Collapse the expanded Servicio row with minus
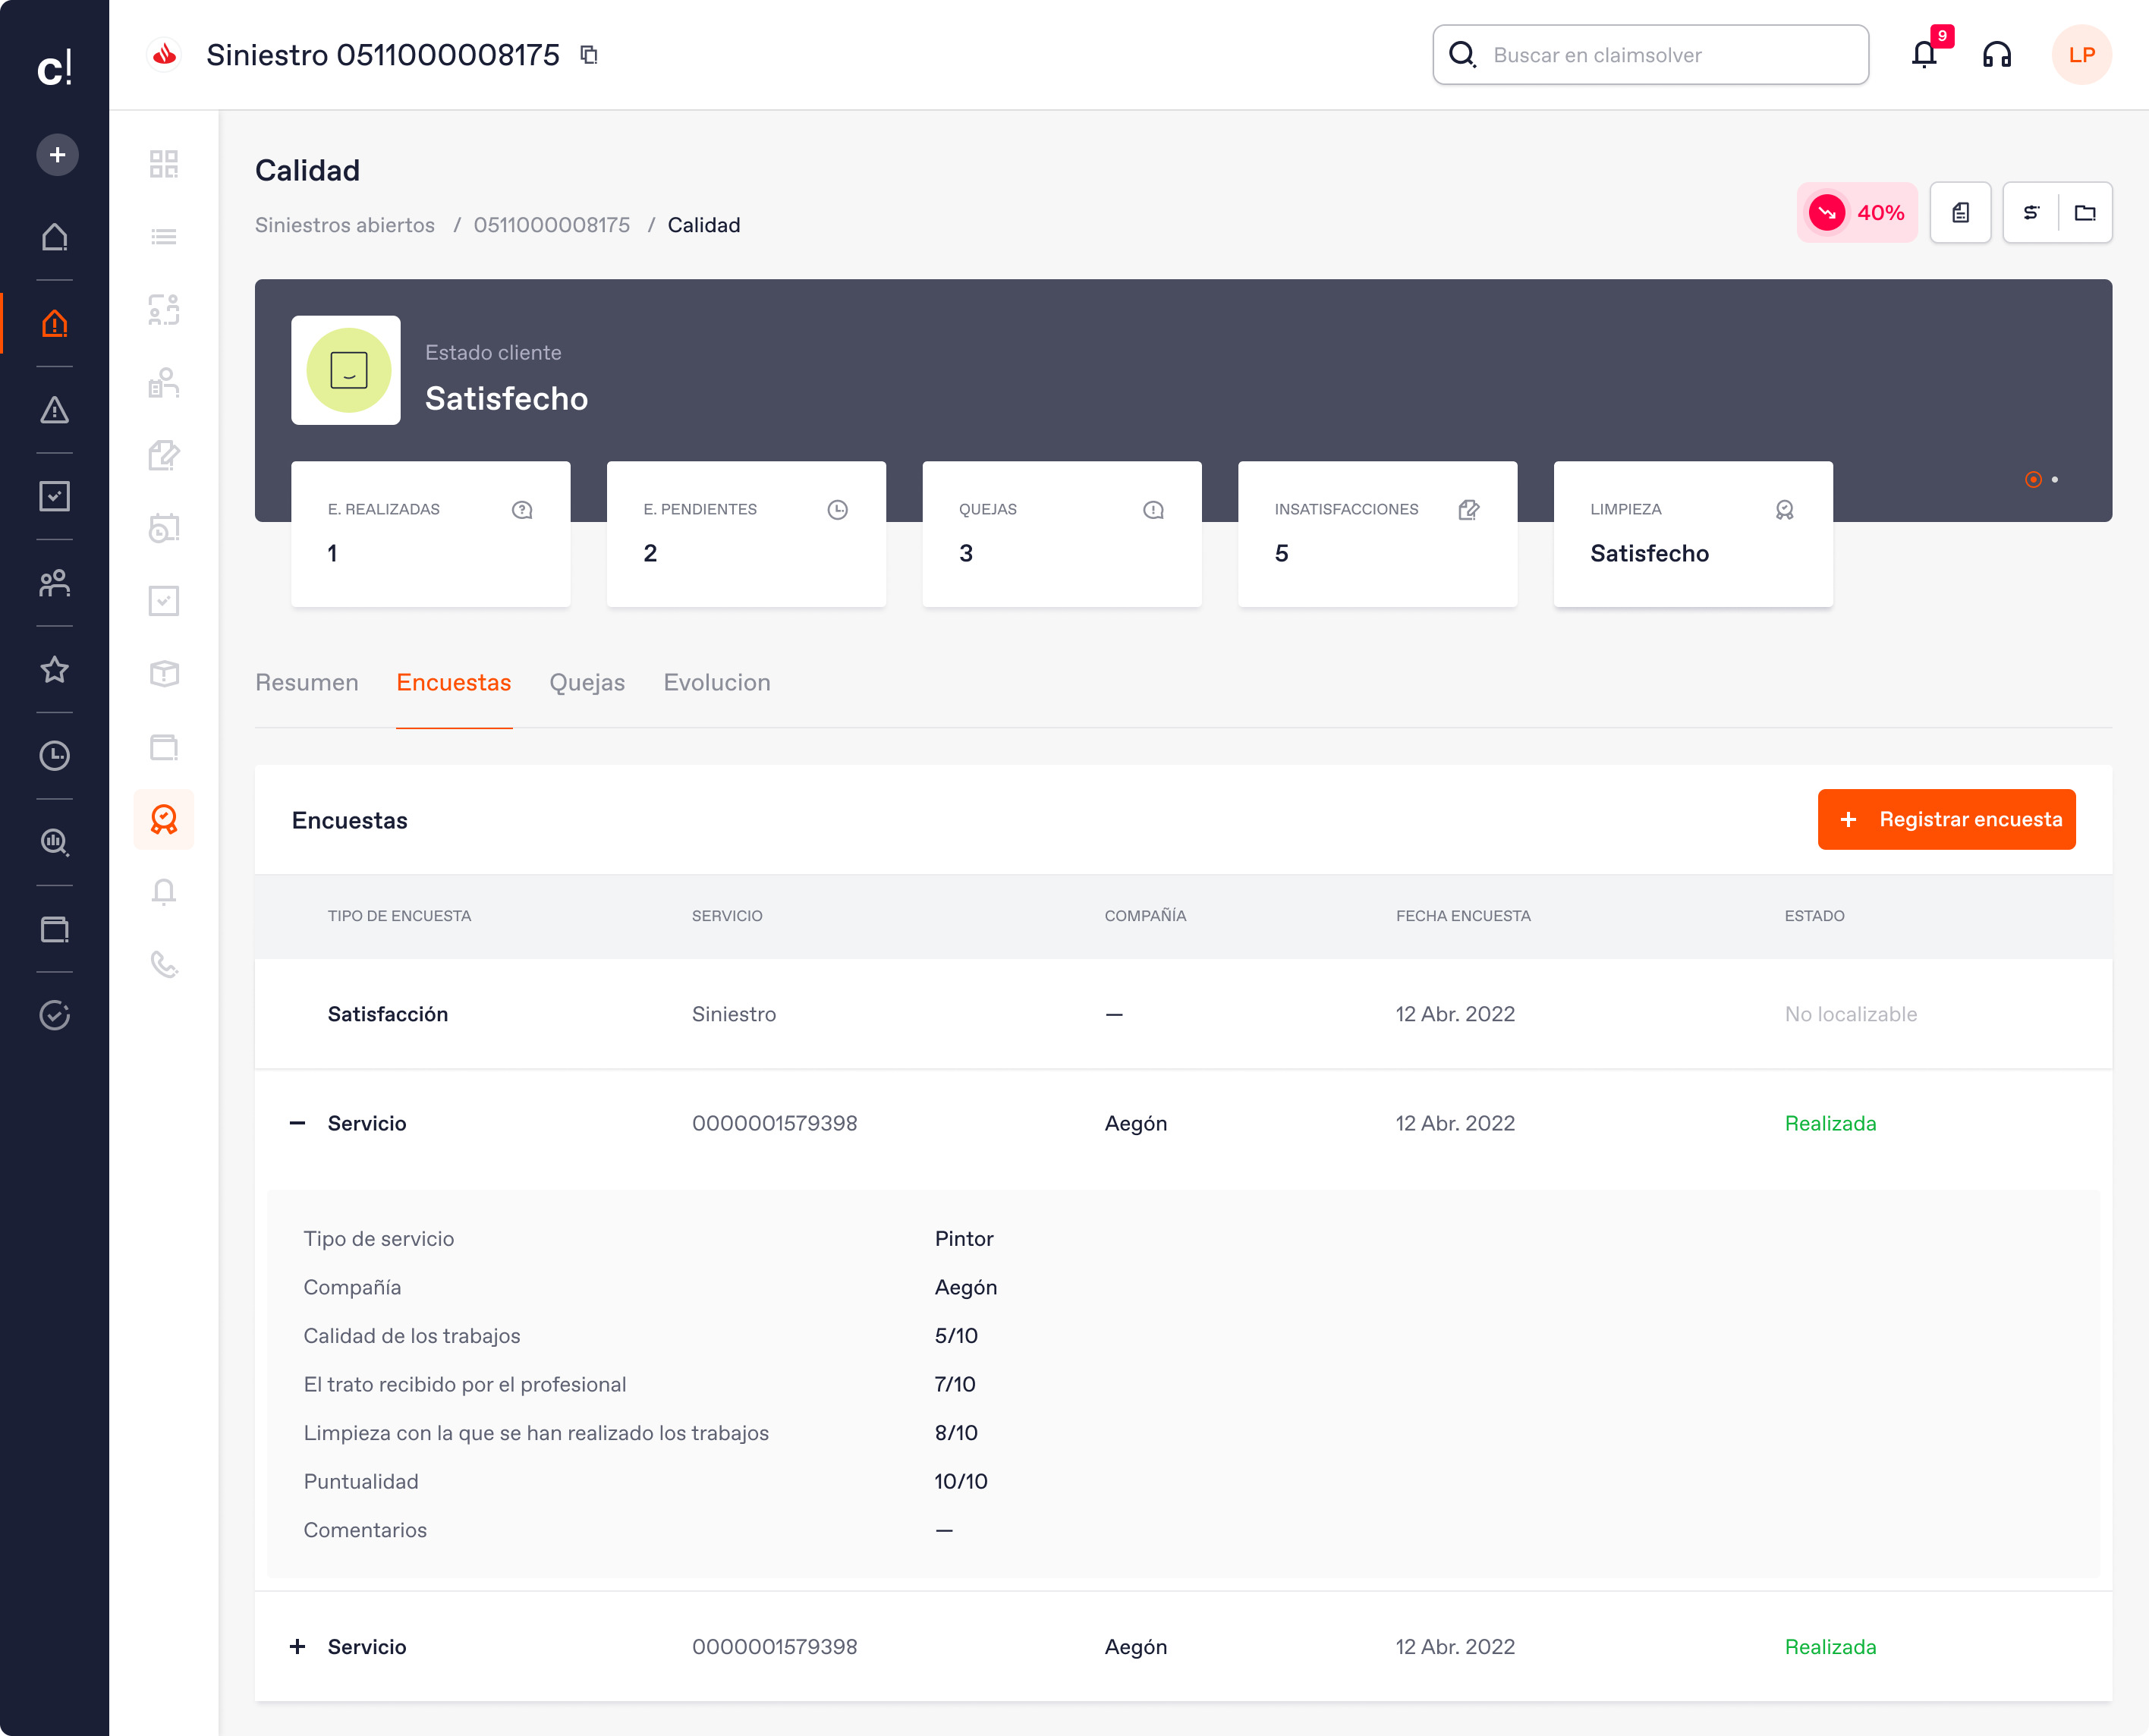This screenshot has height=1736, width=2149. (x=297, y=1123)
